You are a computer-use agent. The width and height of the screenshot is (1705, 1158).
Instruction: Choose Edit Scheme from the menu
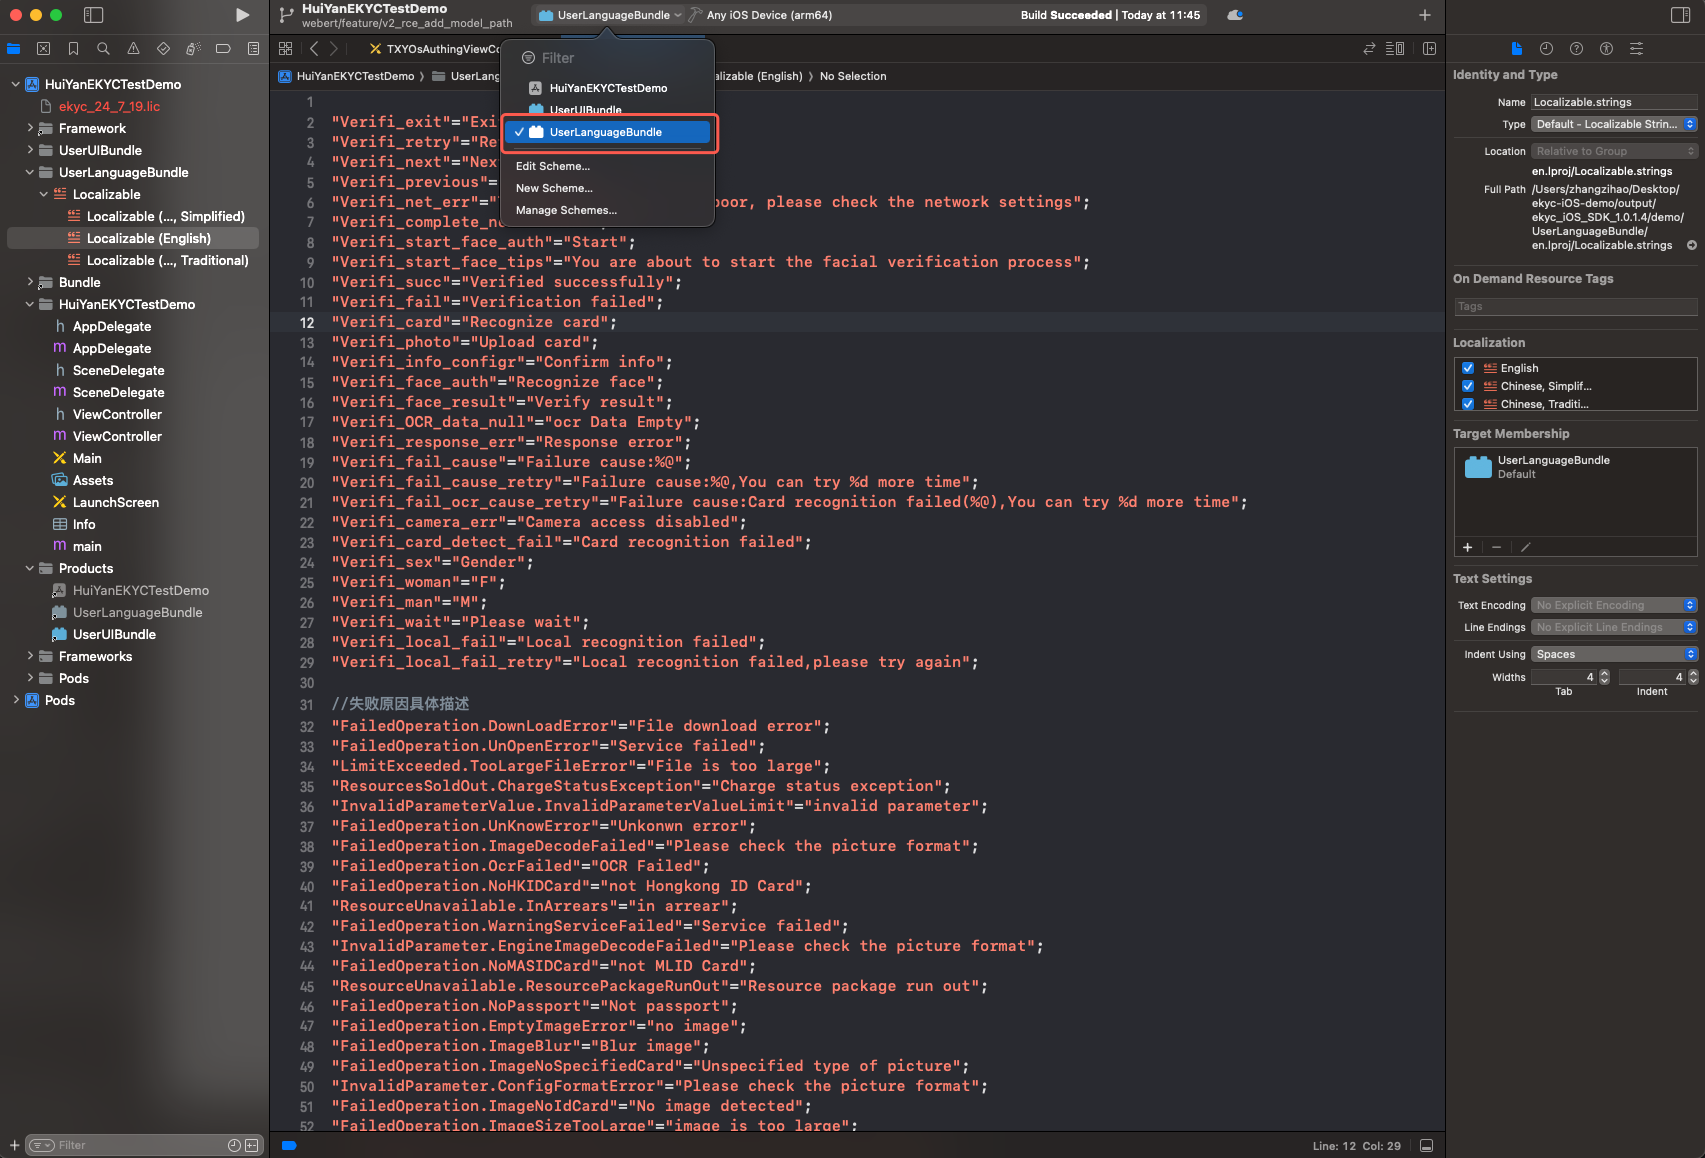click(553, 166)
